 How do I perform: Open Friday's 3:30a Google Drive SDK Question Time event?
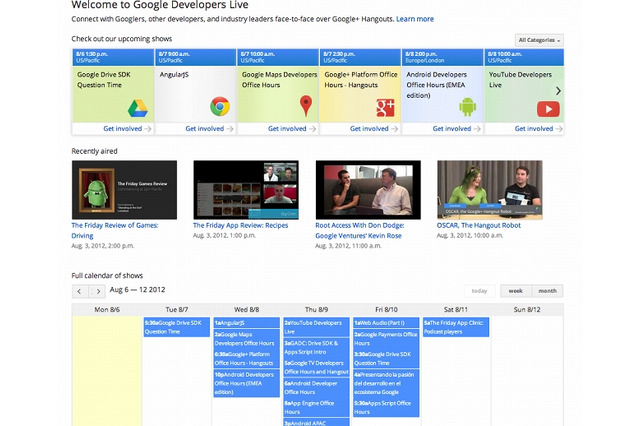point(386,359)
